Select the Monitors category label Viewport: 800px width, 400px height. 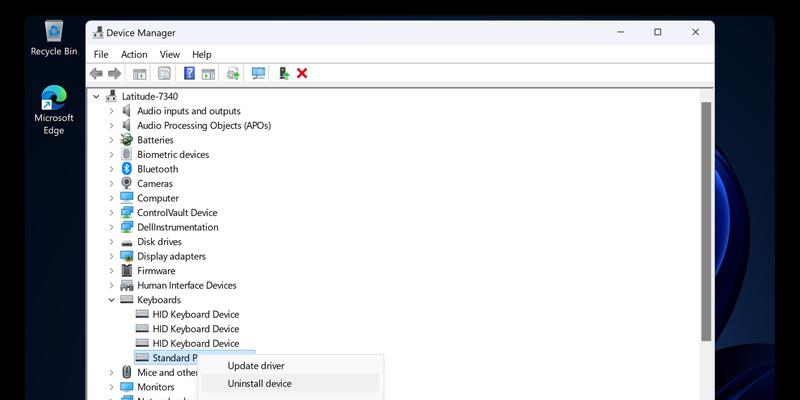click(156, 387)
